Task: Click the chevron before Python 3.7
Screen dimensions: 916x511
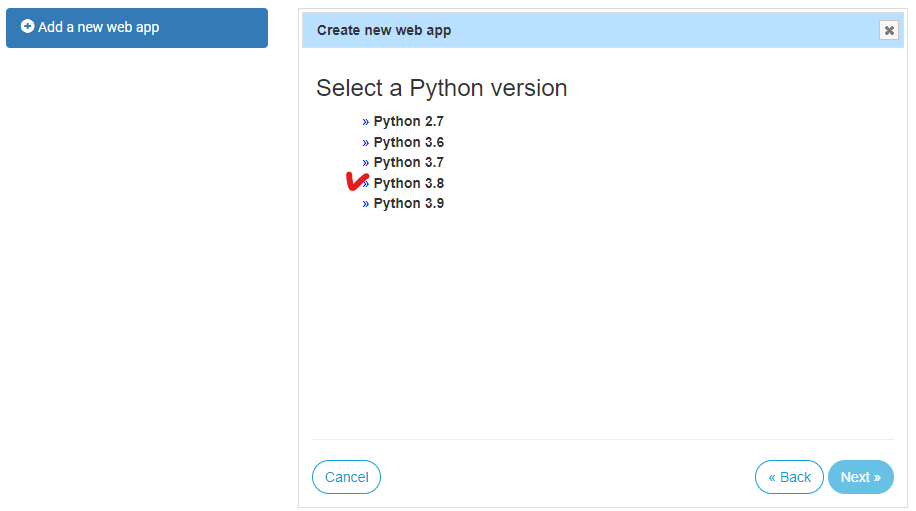Action: 366,163
